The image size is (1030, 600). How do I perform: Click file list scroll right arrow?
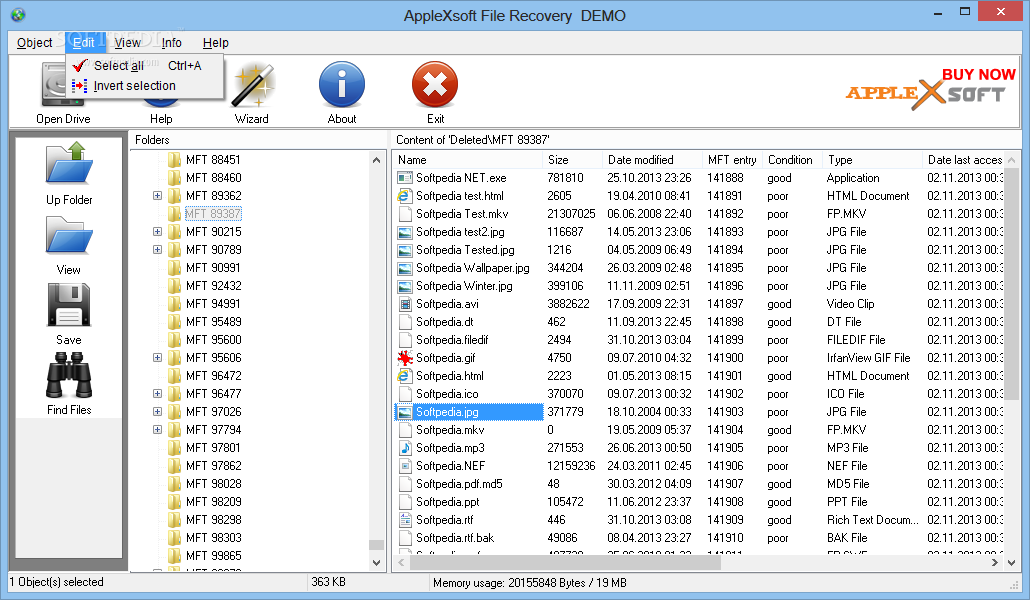[x=995, y=563]
